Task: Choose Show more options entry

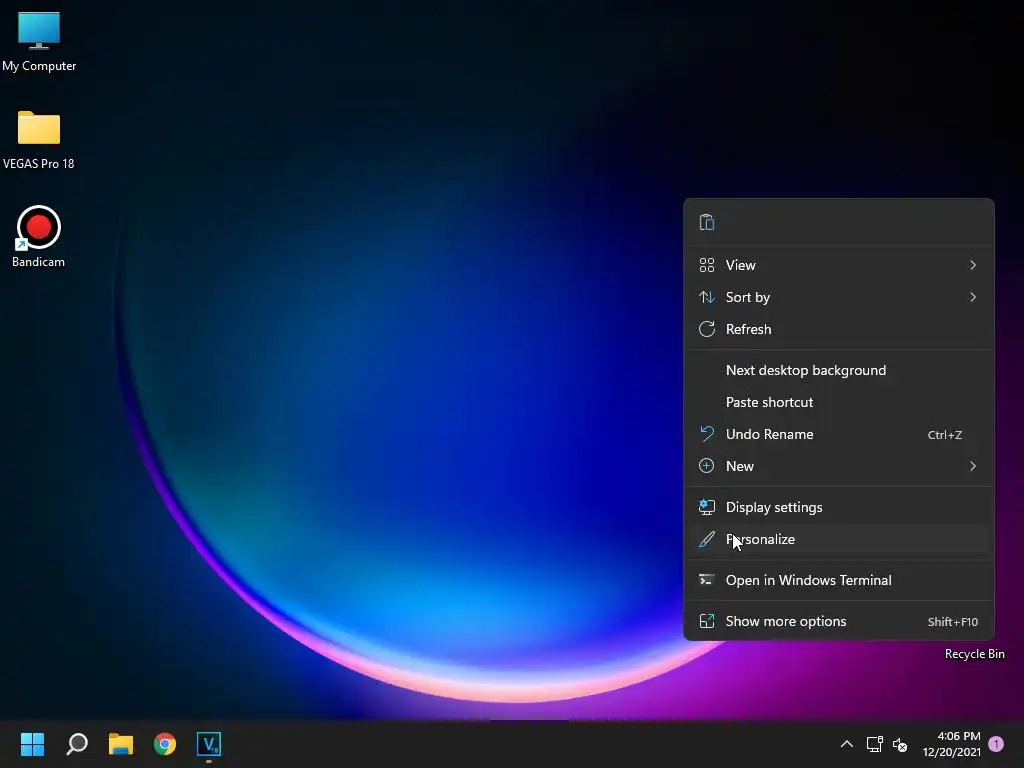Action: pyautogui.click(x=839, y=621)
